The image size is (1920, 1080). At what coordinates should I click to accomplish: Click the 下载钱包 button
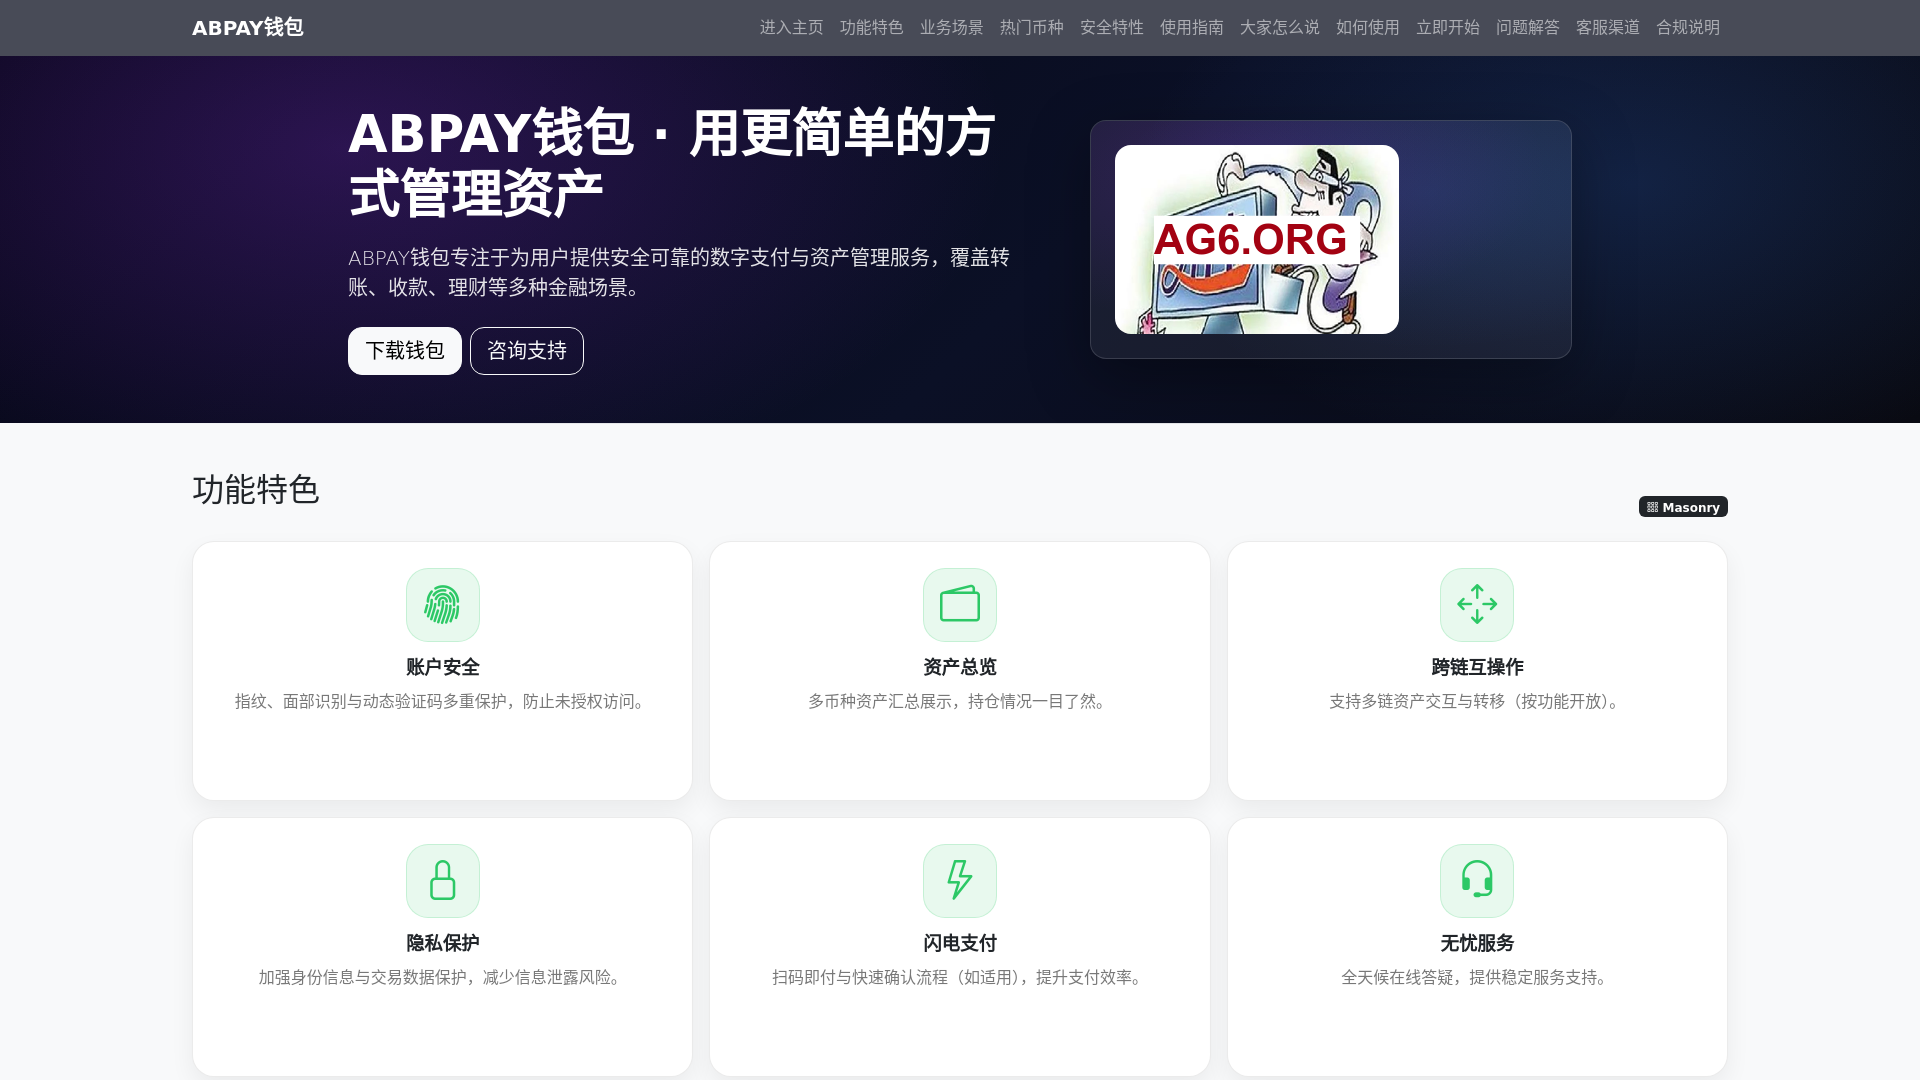pos(405,351)
